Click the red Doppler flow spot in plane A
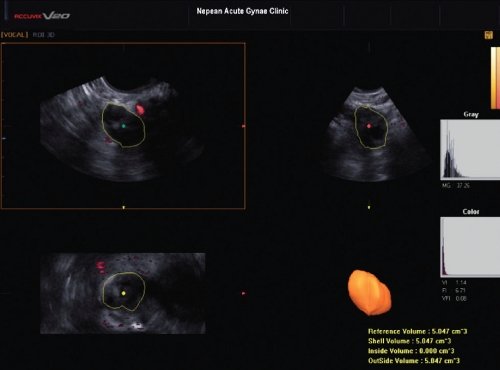The width and height of the screenshot is (500, 370). click(x=140, y=109)
